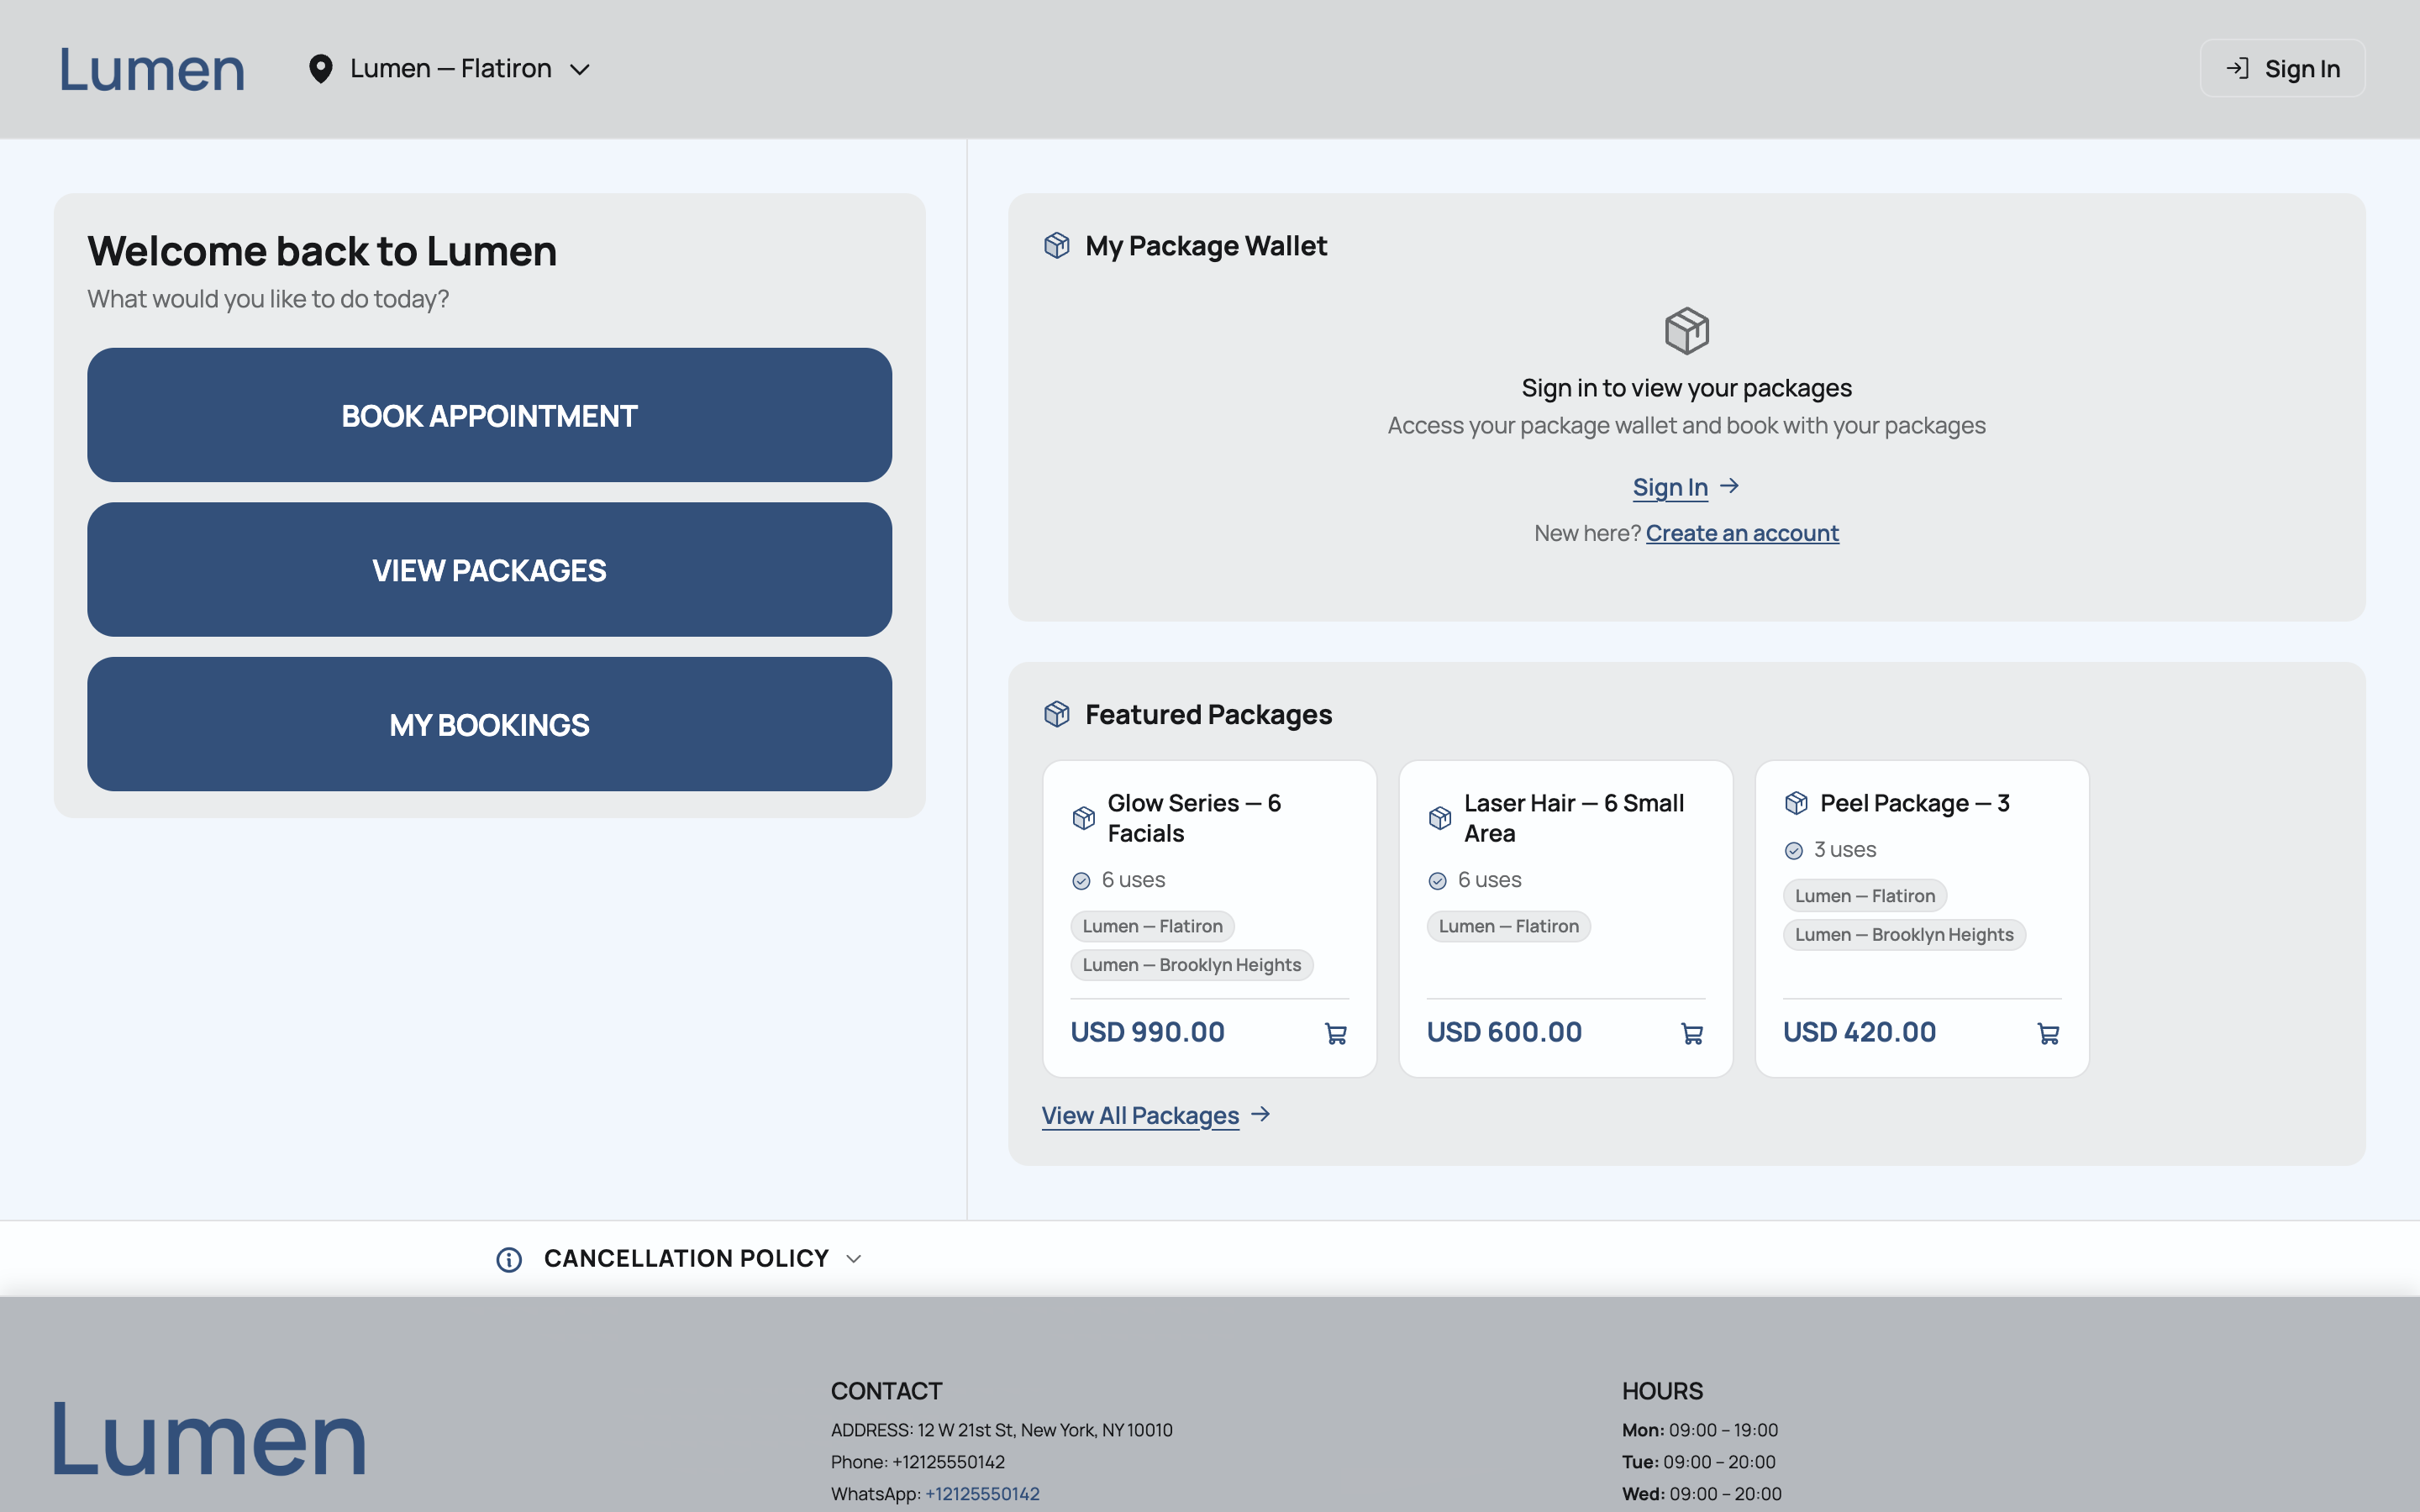Click the large package icon in wallet

tap(1686, 331)
